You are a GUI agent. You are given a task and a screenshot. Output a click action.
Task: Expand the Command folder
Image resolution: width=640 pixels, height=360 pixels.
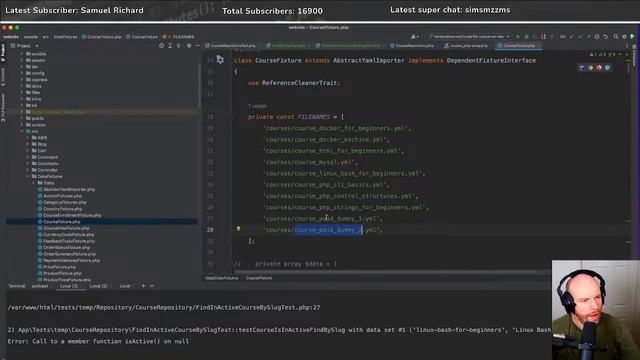(28, 157)
